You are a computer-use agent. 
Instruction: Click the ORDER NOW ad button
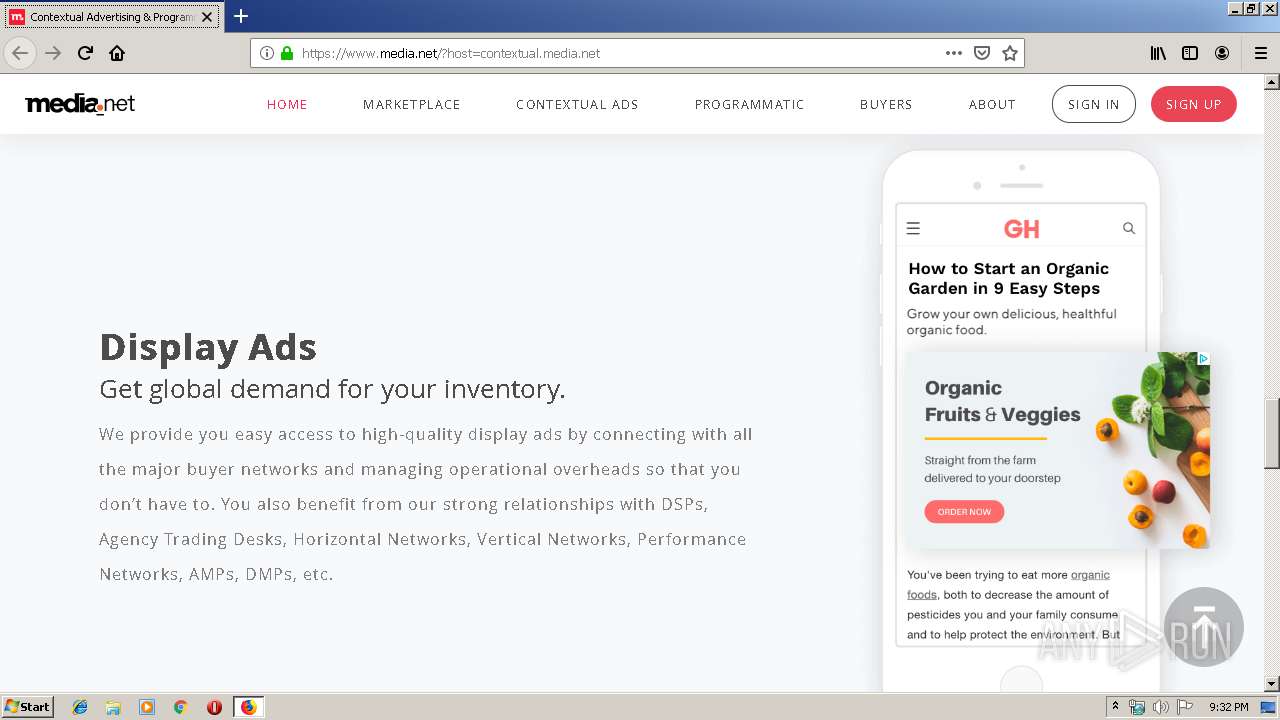point(964,512)
